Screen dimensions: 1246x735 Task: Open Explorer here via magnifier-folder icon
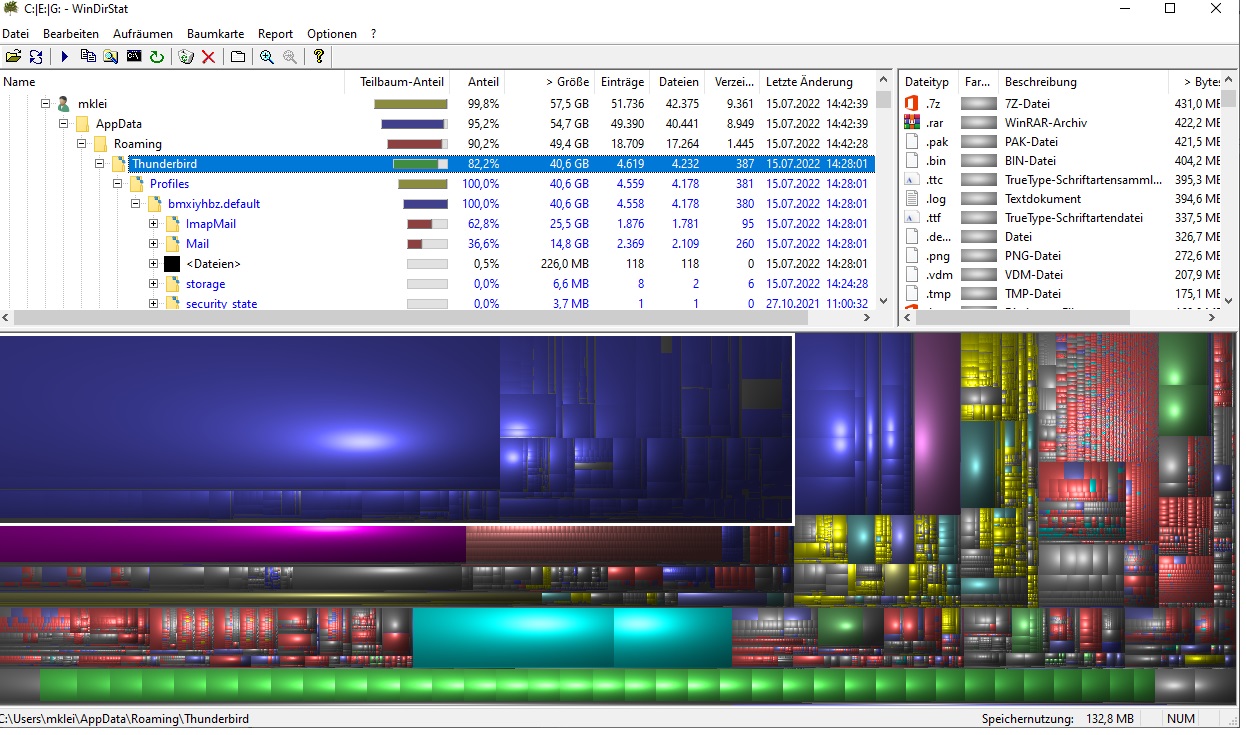(x=111, y=57)
